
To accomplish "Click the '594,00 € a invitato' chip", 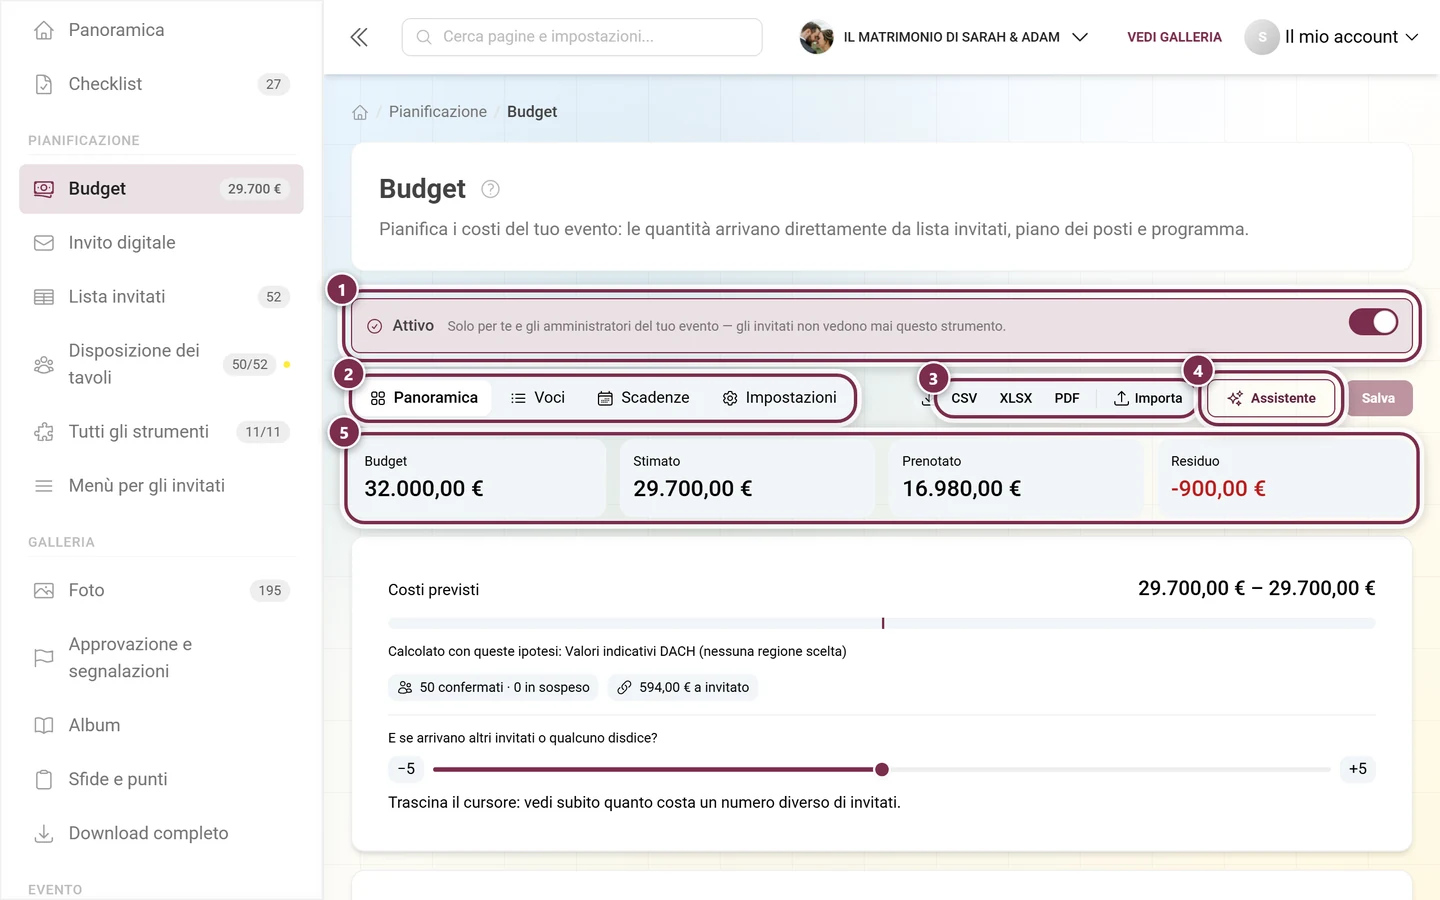I will coord(683,687).
